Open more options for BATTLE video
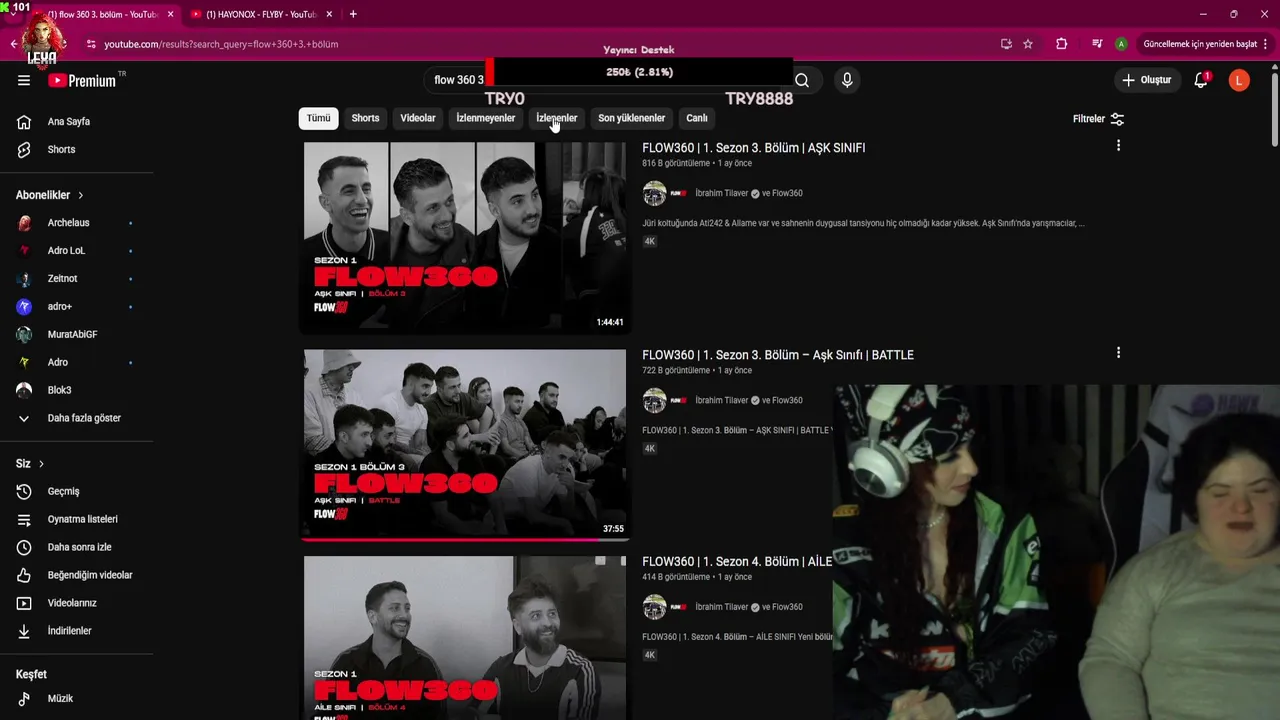This screenshot has height=720, width=1280. tap(1118, 353)
